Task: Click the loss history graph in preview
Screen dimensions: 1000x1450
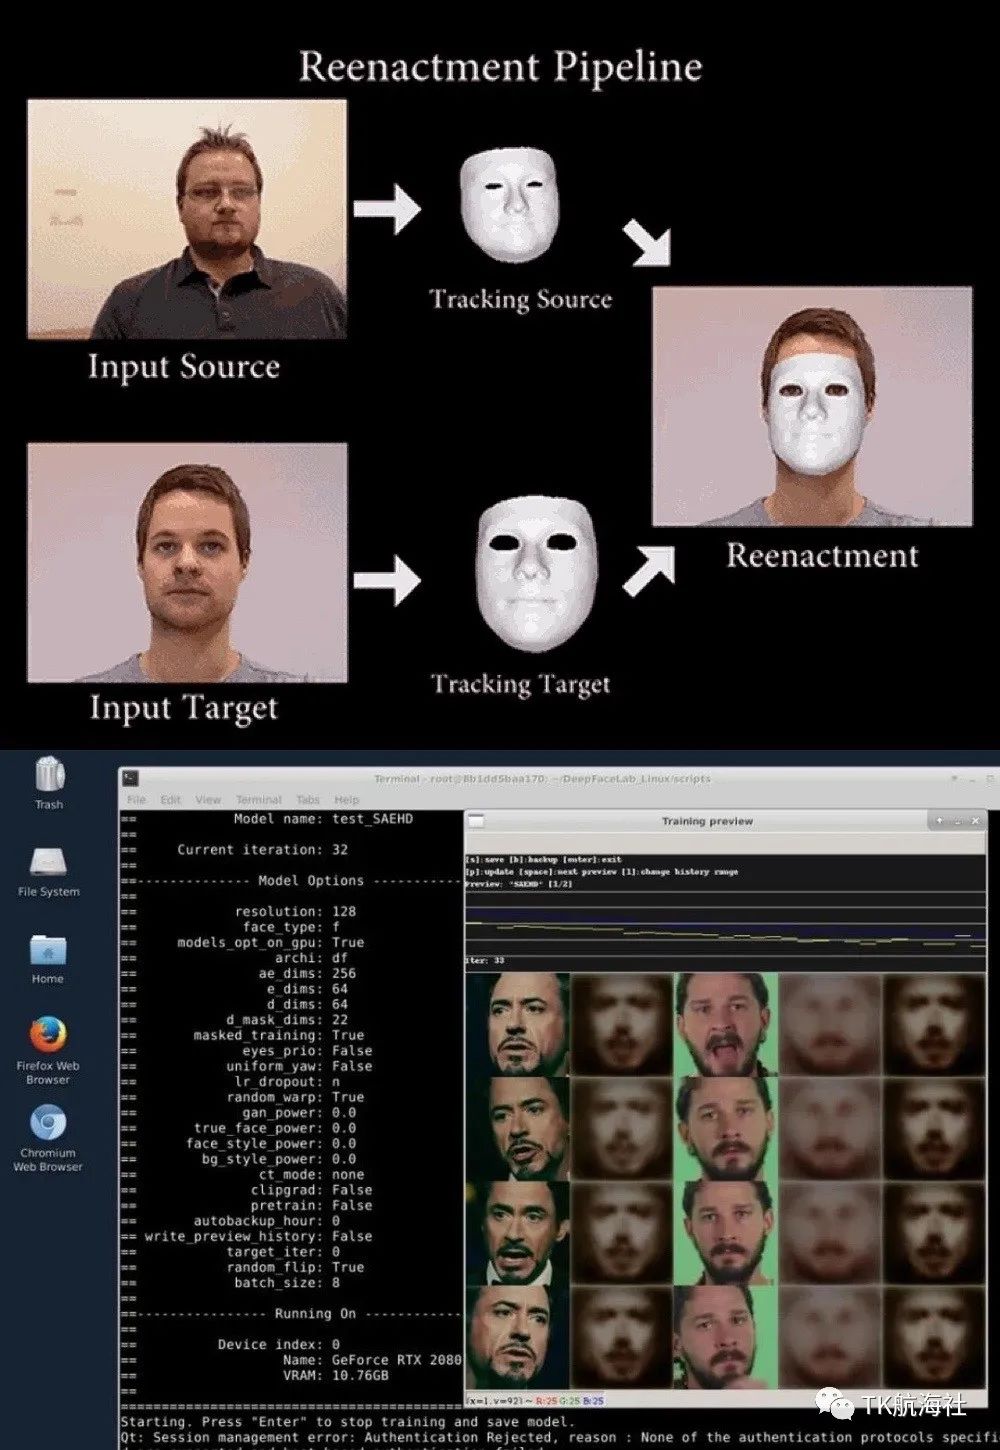Action: click(725, 921)
